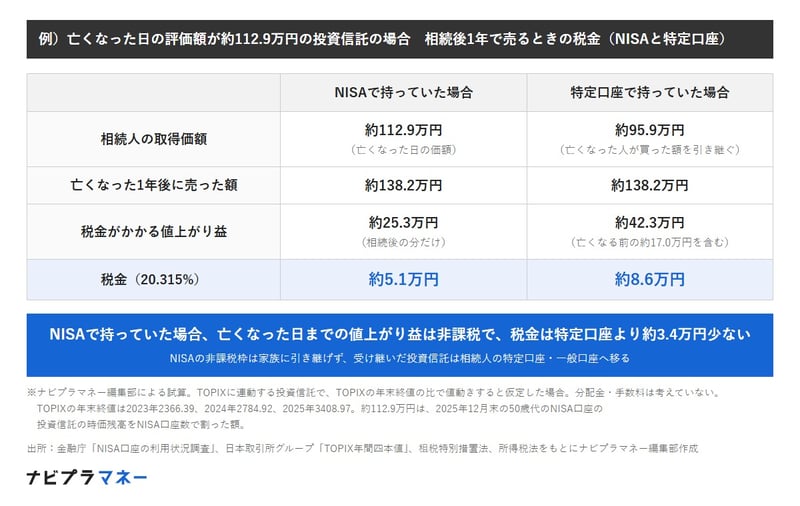Click the ナビプラマネー logo

click(x=87, y=477)
